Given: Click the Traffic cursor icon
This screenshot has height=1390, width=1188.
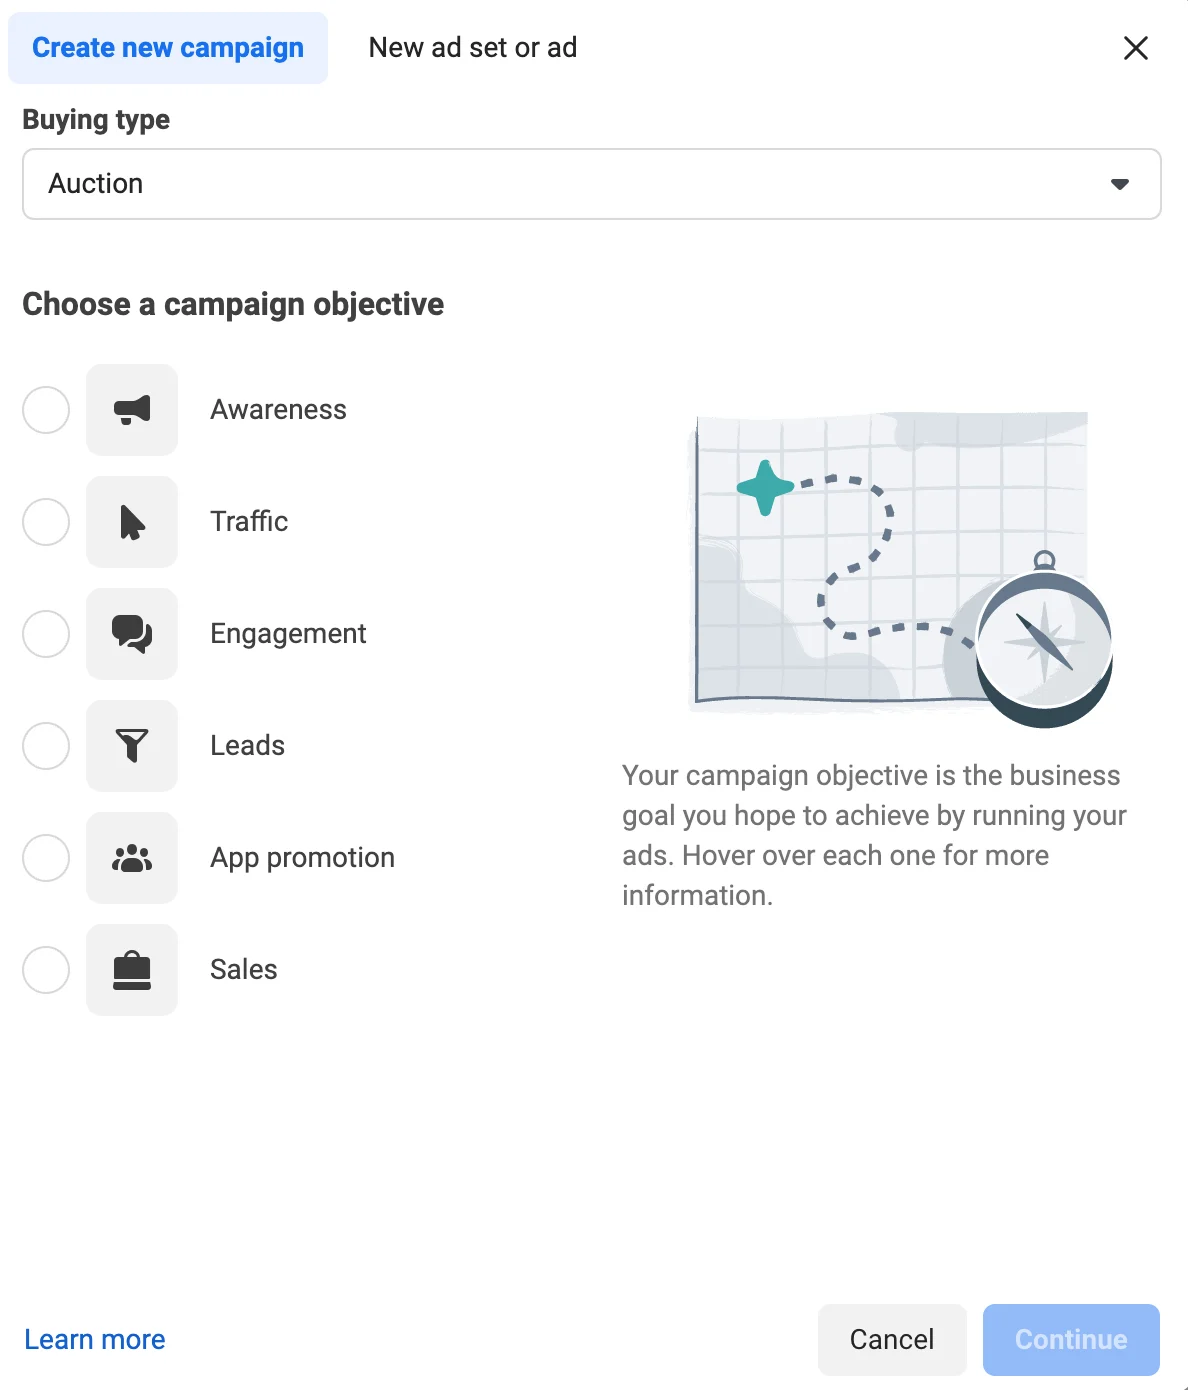Looking at the screenshot, I should click(132, 521).
